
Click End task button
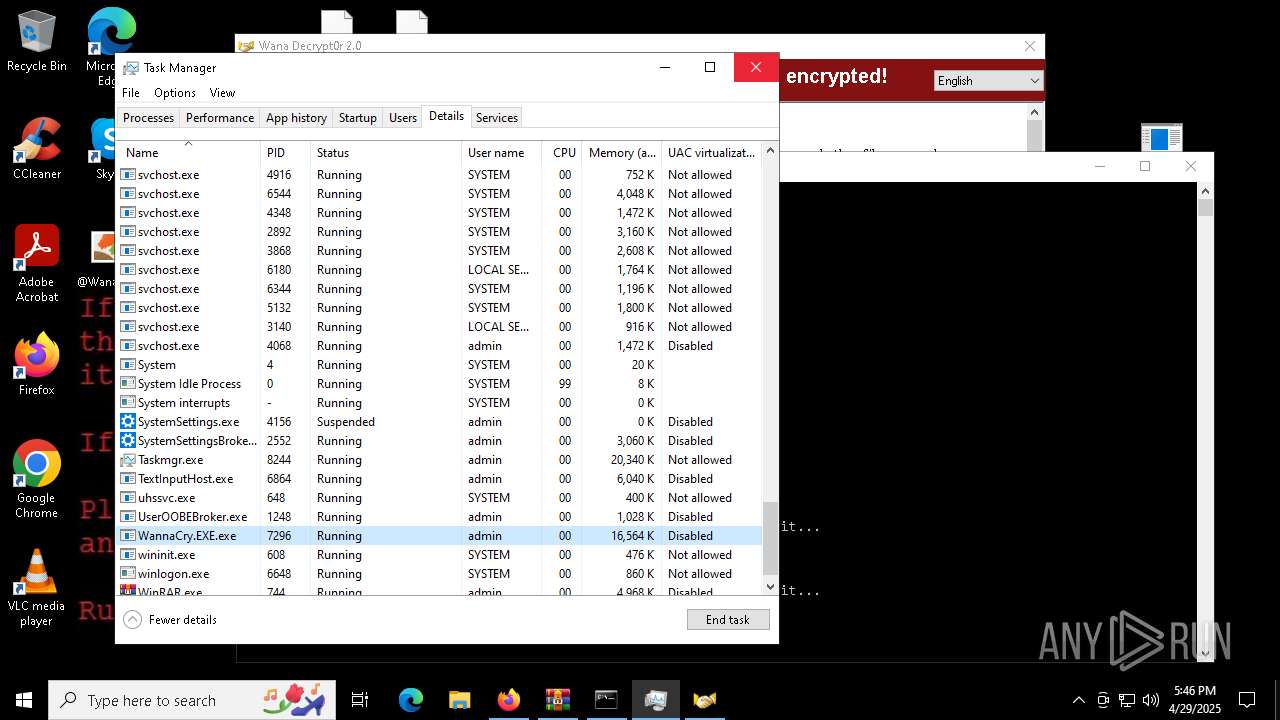728,620
